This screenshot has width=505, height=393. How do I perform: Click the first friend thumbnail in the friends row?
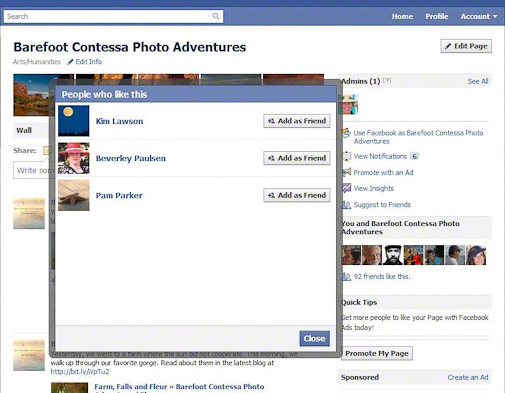click(351, 255)
